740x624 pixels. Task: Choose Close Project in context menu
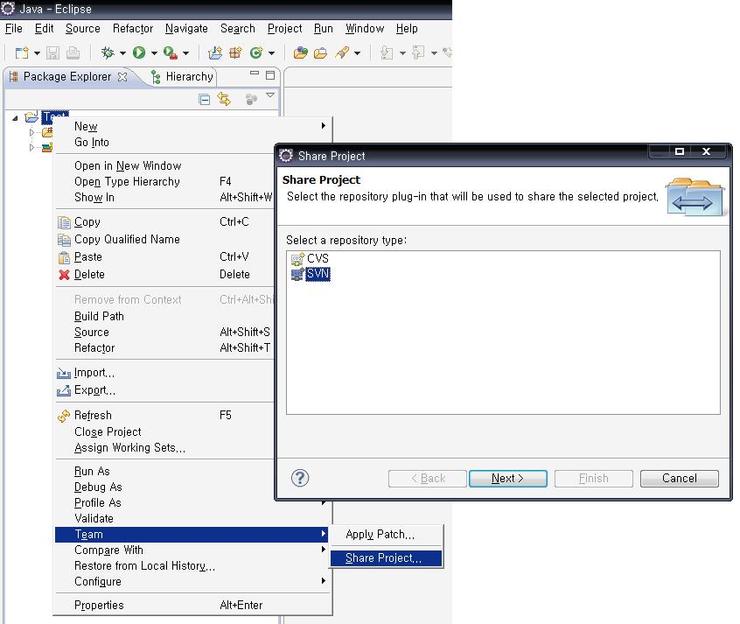tap(165, 432)
